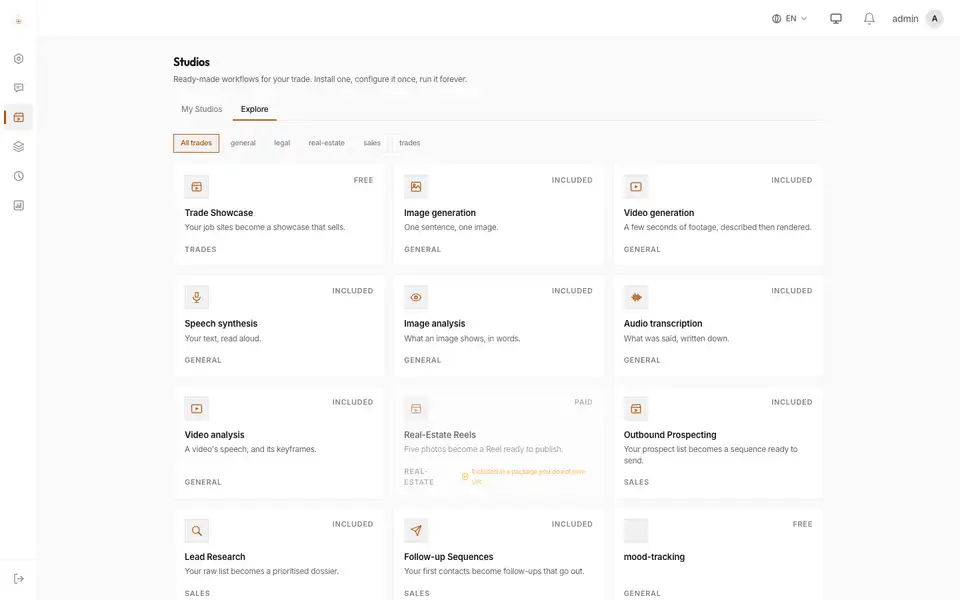Screen dimensions: 960x600
Task: Click the Video generation play icon
Action: 636,187
